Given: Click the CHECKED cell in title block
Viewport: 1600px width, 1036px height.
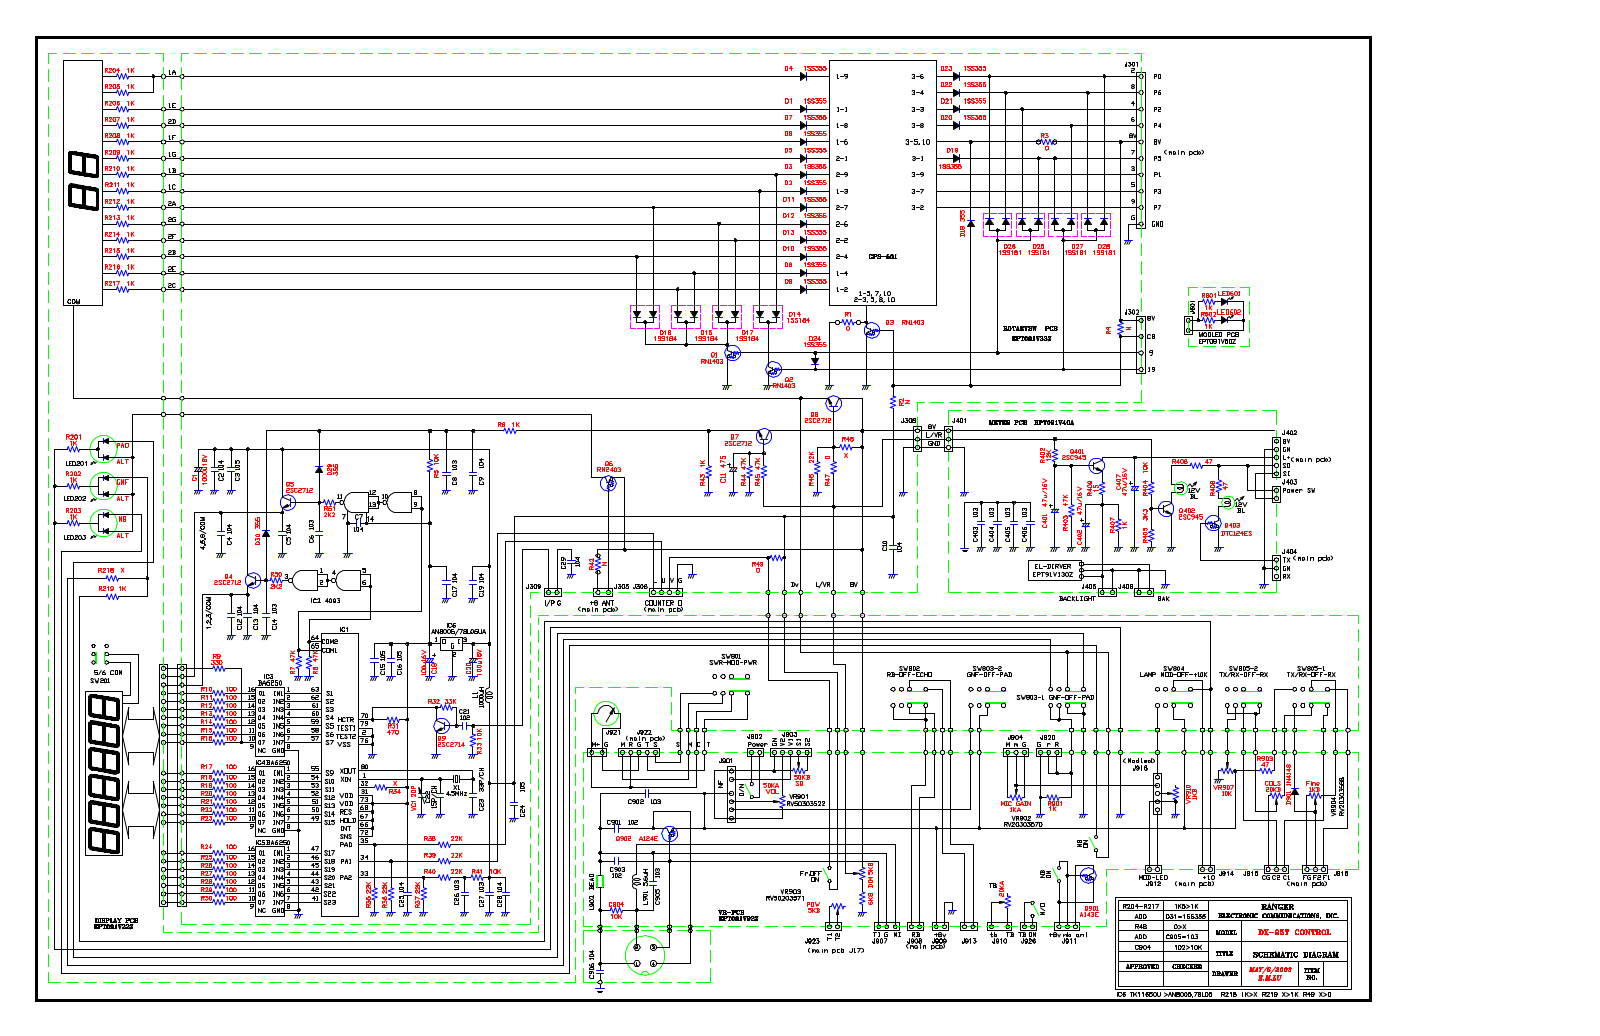Looking at the screenshot, I should [1187, 967].
